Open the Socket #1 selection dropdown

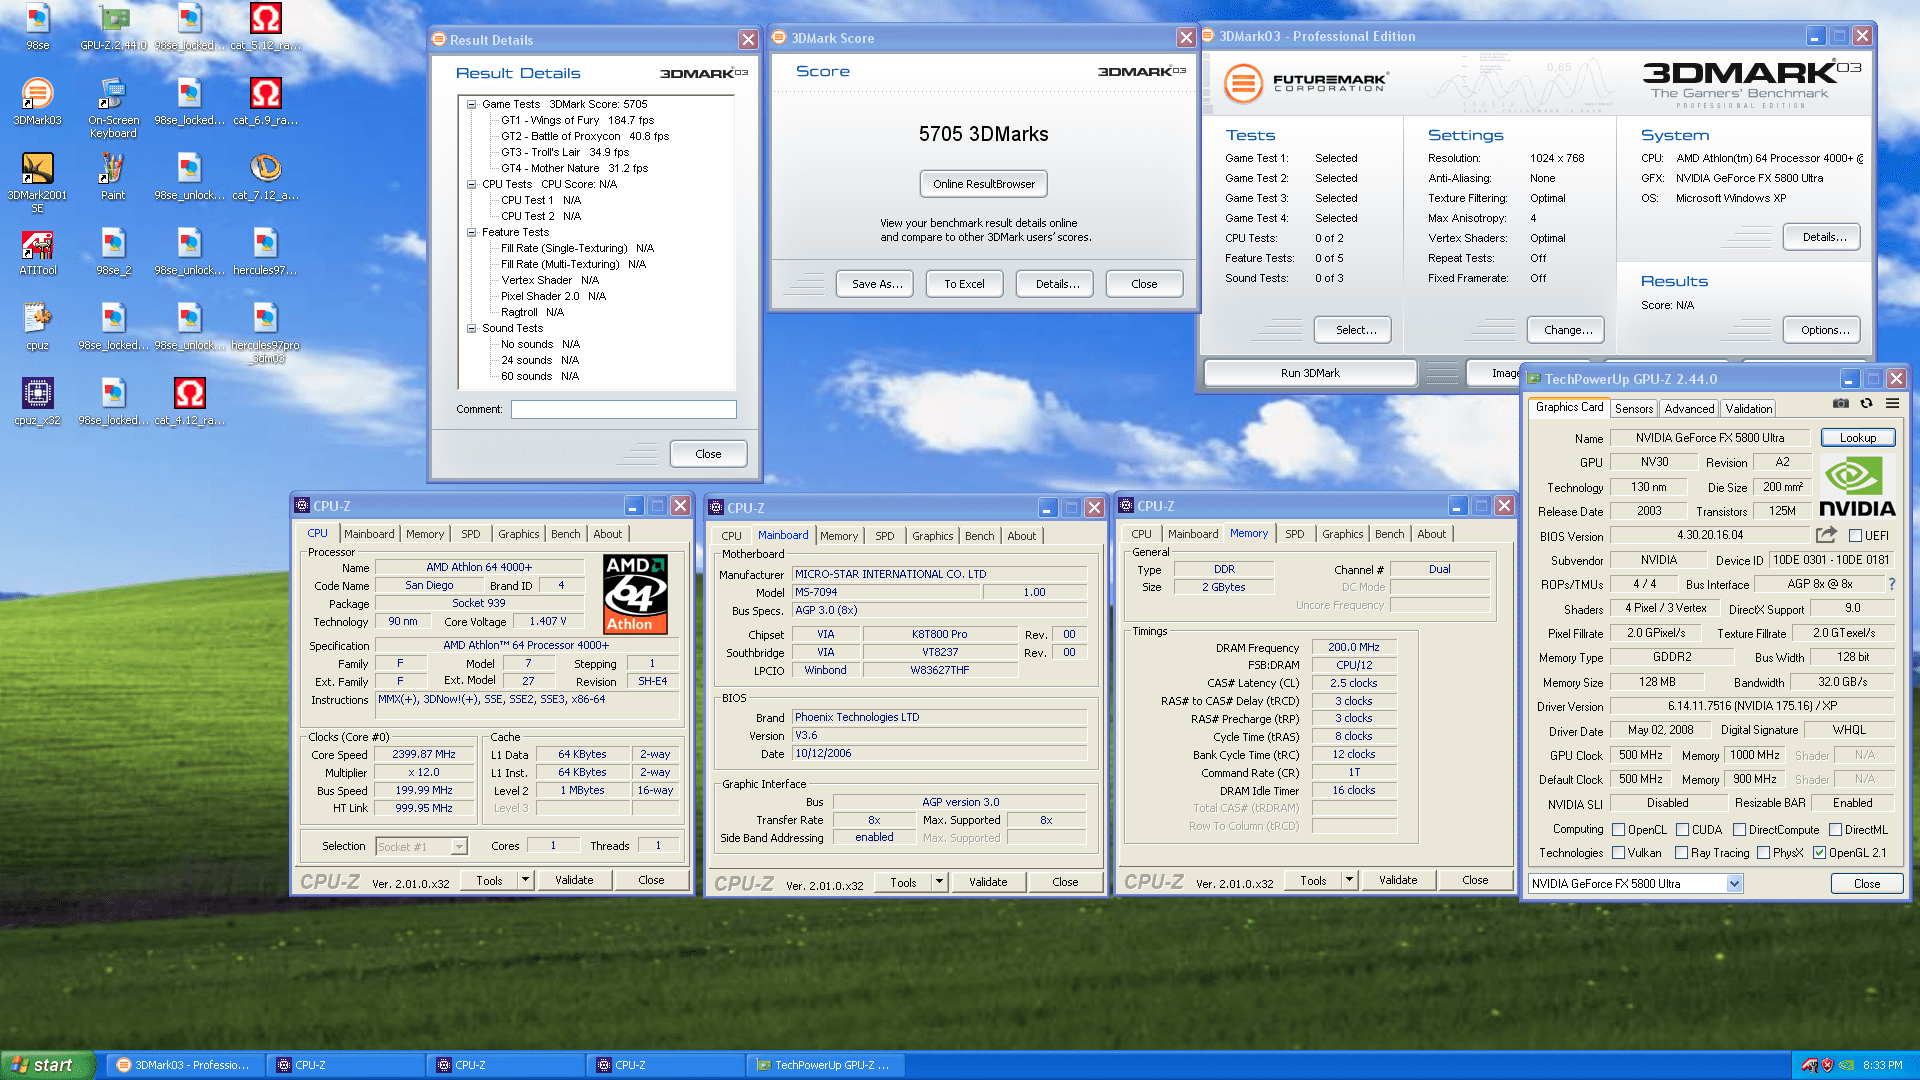[458, 847]
